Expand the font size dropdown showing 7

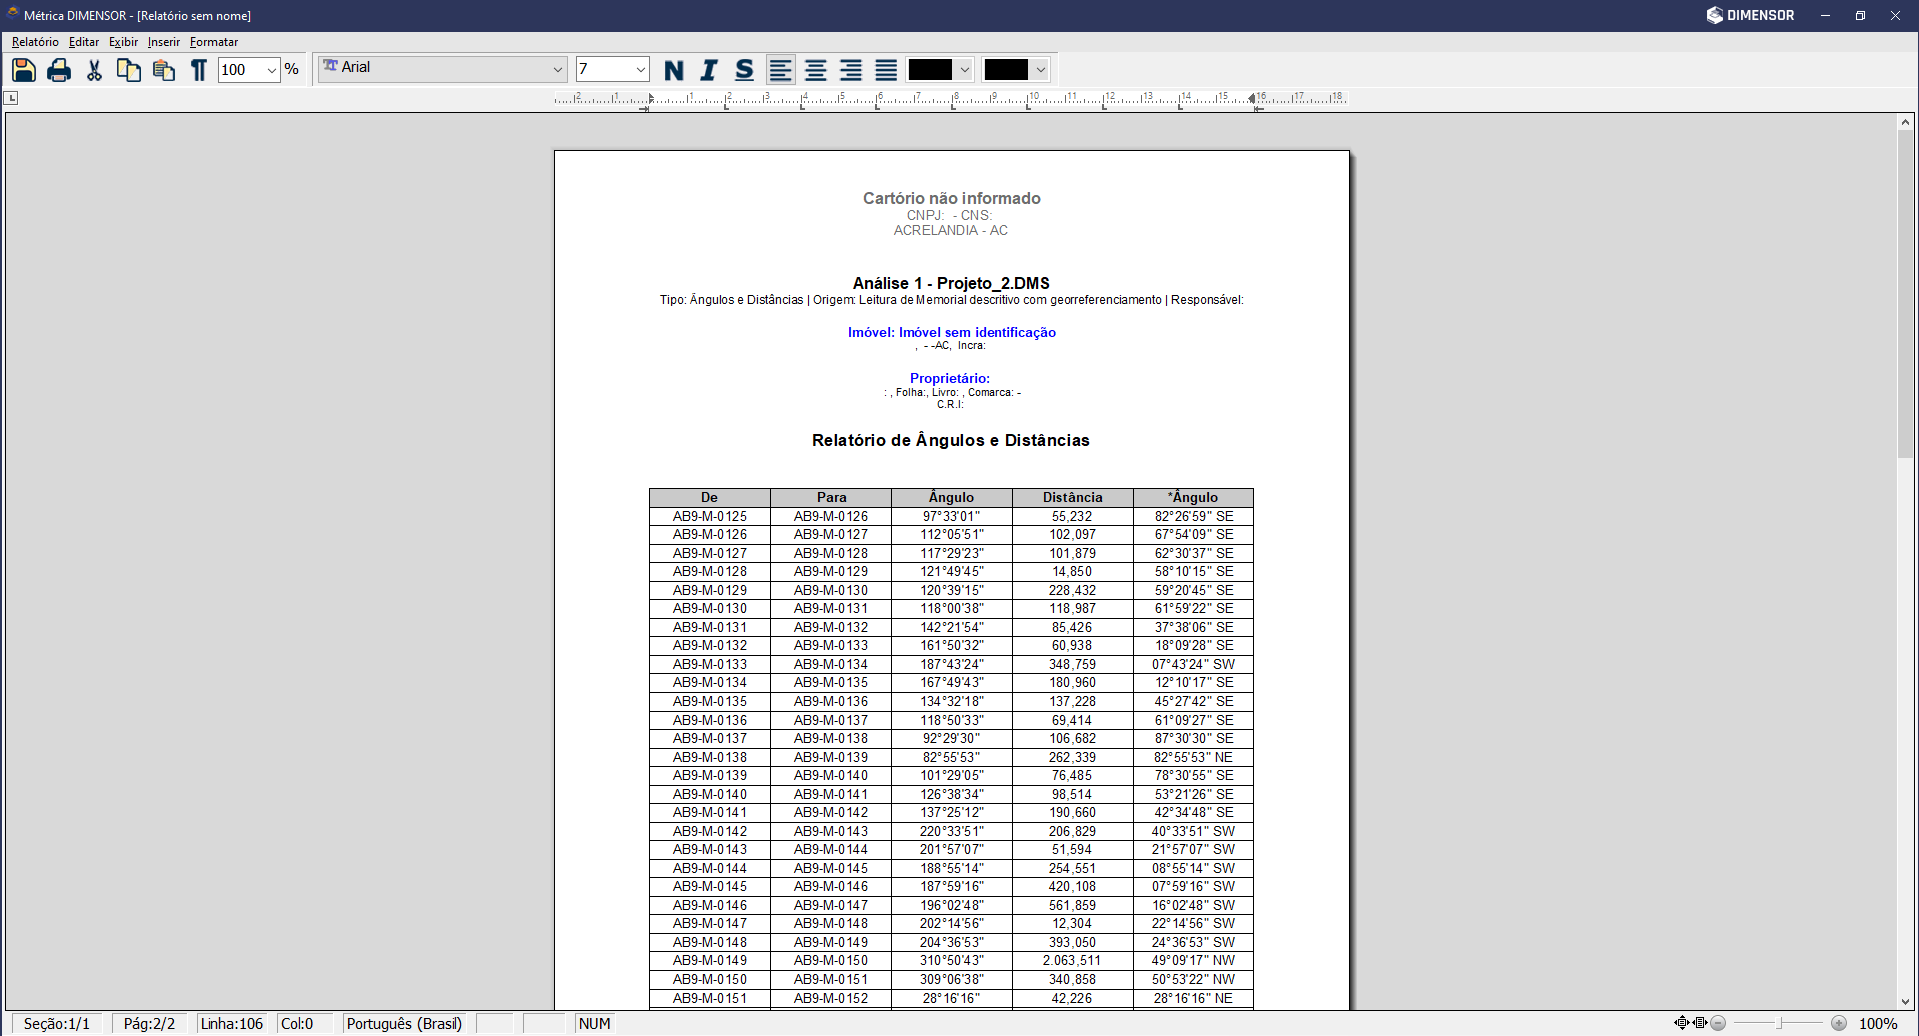[x=640, y=70]
